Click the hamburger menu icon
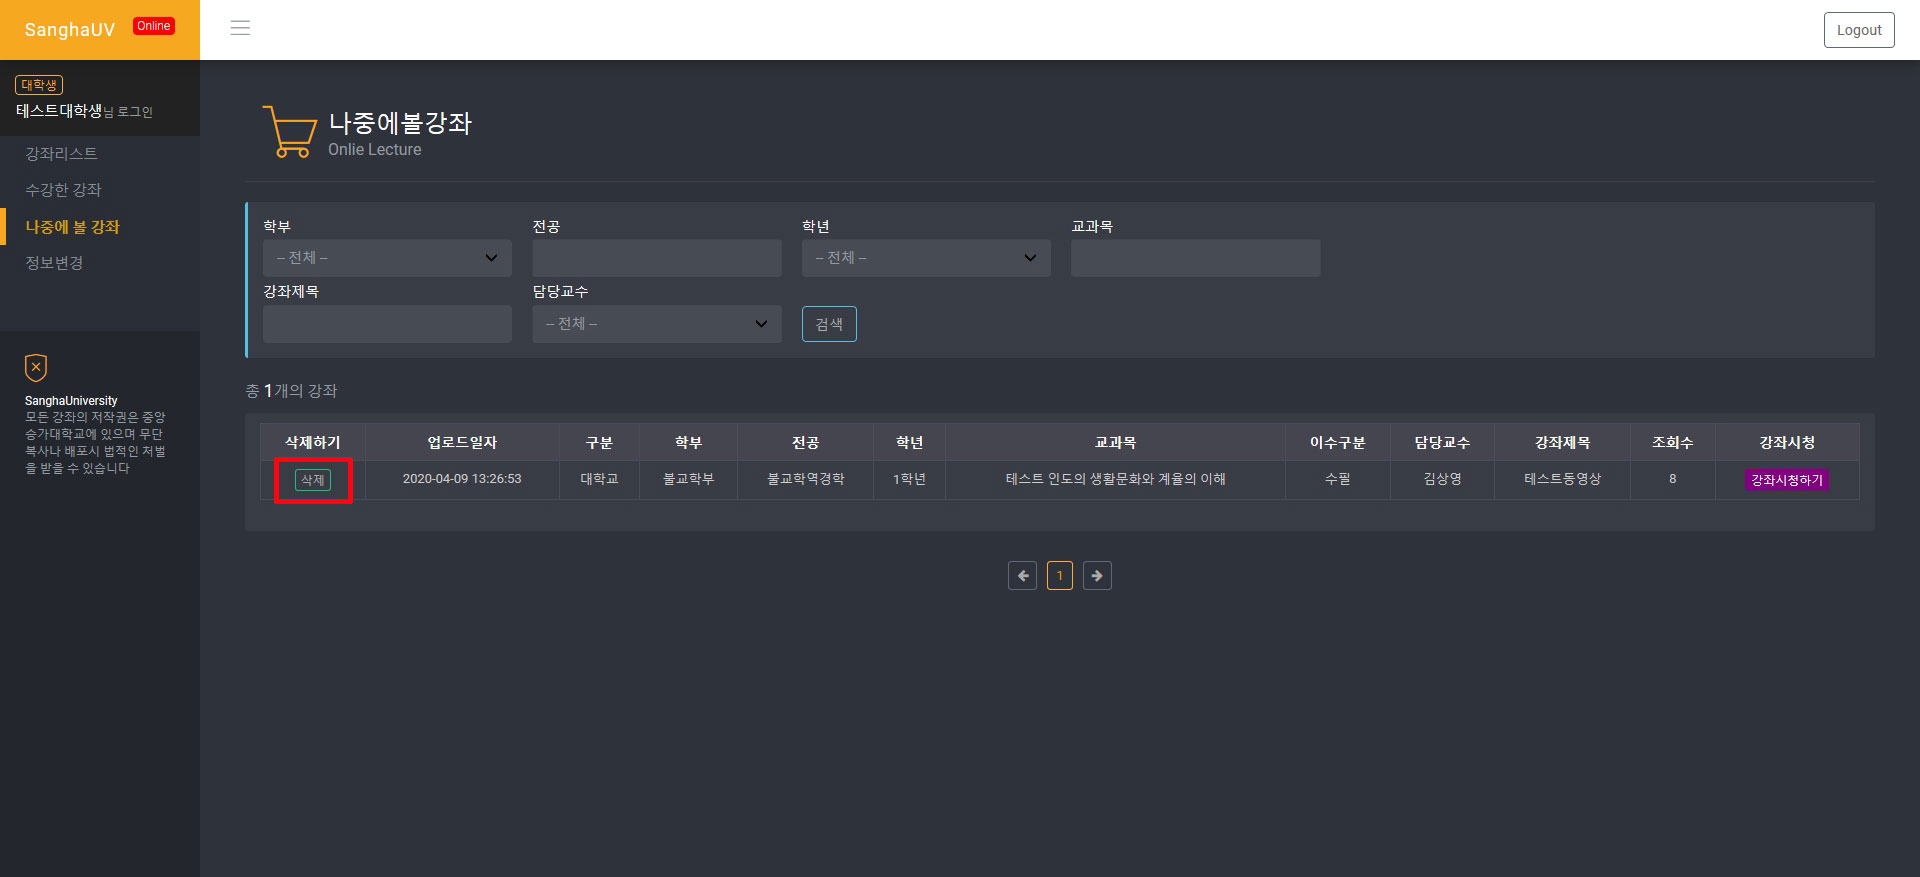1920x877 pixels. tap(240, 28)
